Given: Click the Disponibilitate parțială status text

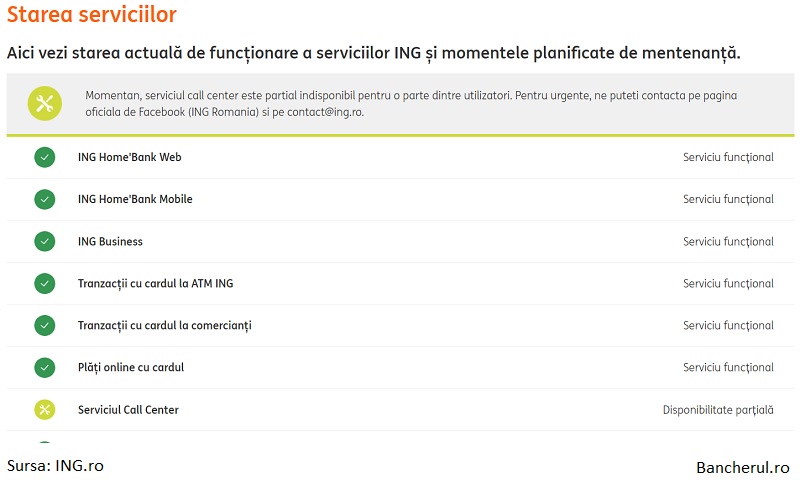Looking at the screenshot, I should click(718, 410).
